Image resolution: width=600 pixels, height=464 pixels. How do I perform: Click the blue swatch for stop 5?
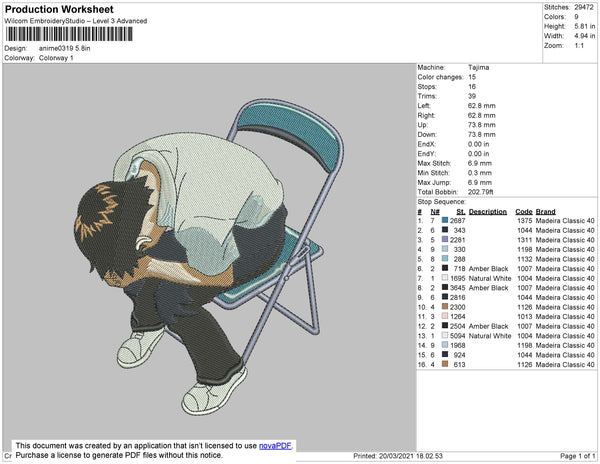point(445,259)
